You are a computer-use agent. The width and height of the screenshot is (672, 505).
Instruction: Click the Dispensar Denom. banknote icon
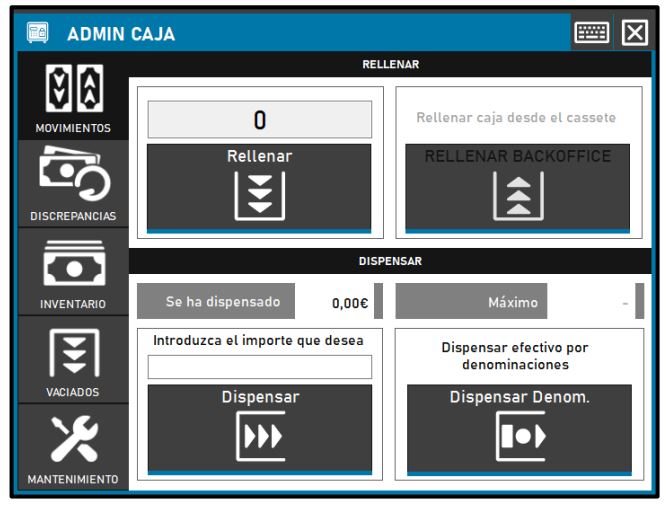tap(517, 439)
